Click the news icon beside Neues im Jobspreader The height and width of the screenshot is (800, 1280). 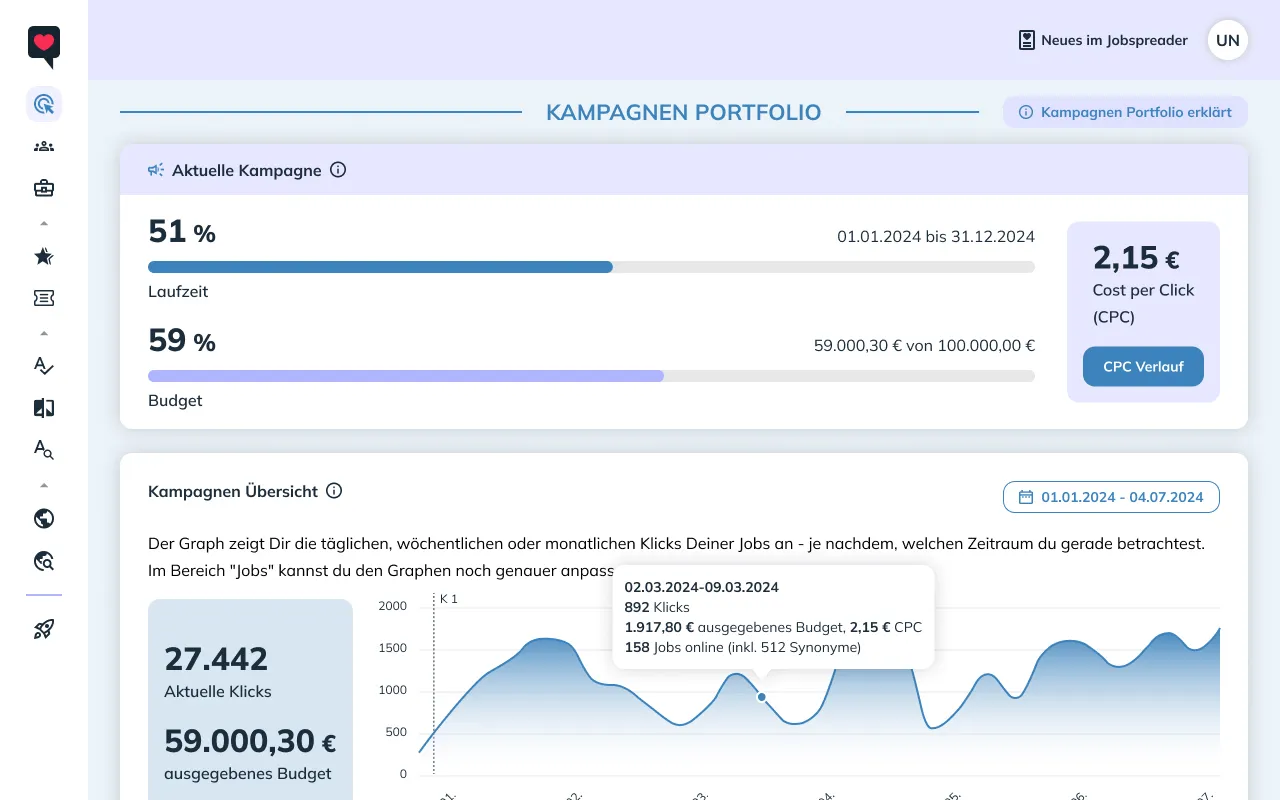[x=1026, y=40]
